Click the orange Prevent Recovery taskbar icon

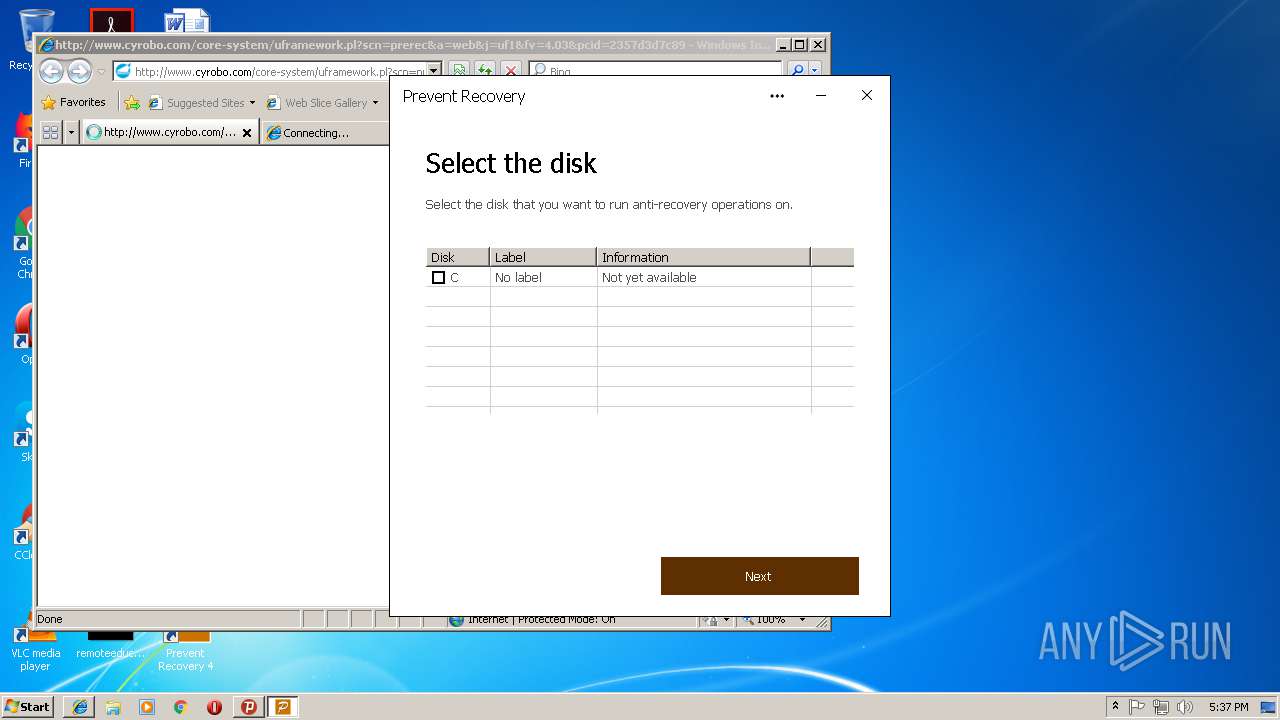point(283,706)
